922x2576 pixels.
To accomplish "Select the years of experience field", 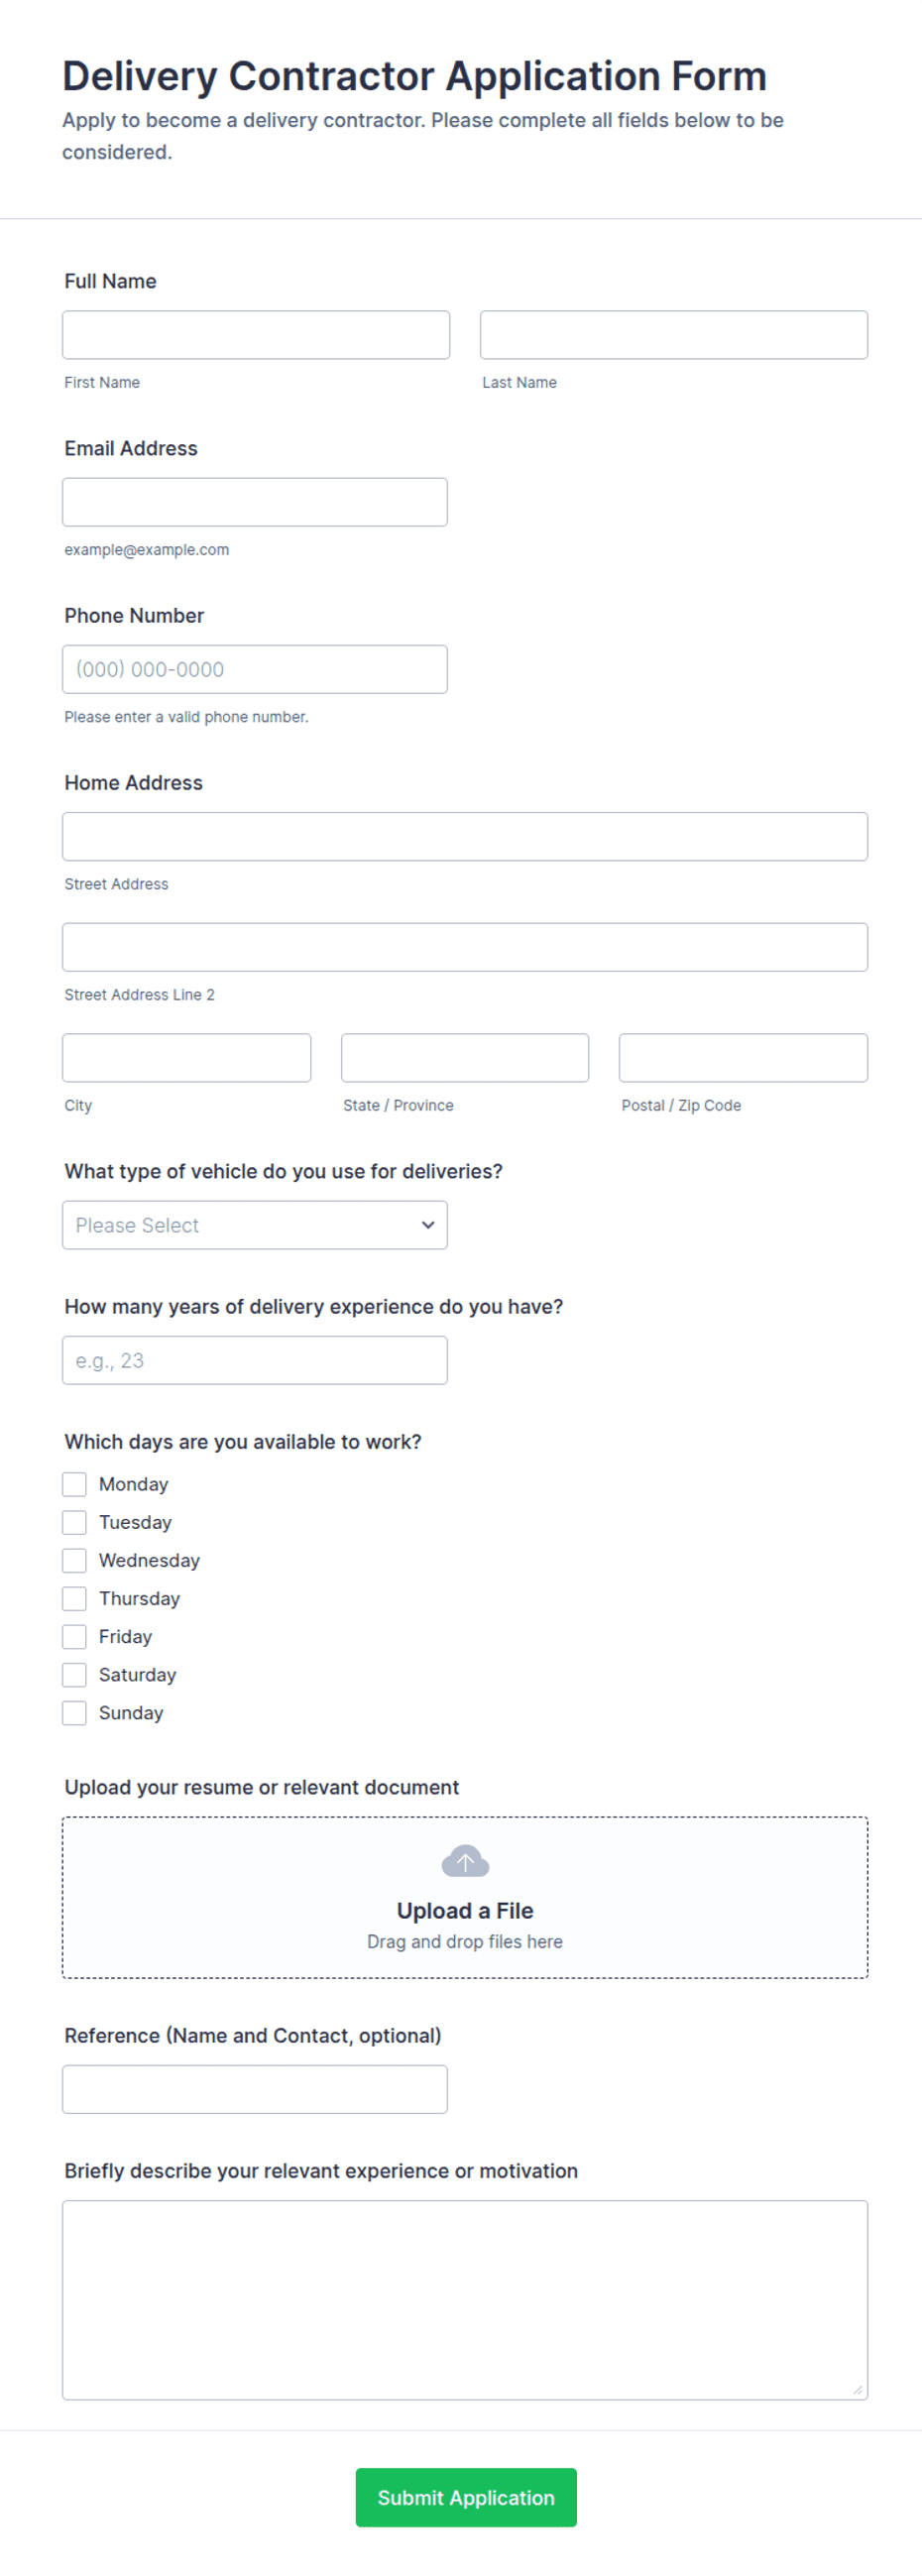I will [255, 1360].
